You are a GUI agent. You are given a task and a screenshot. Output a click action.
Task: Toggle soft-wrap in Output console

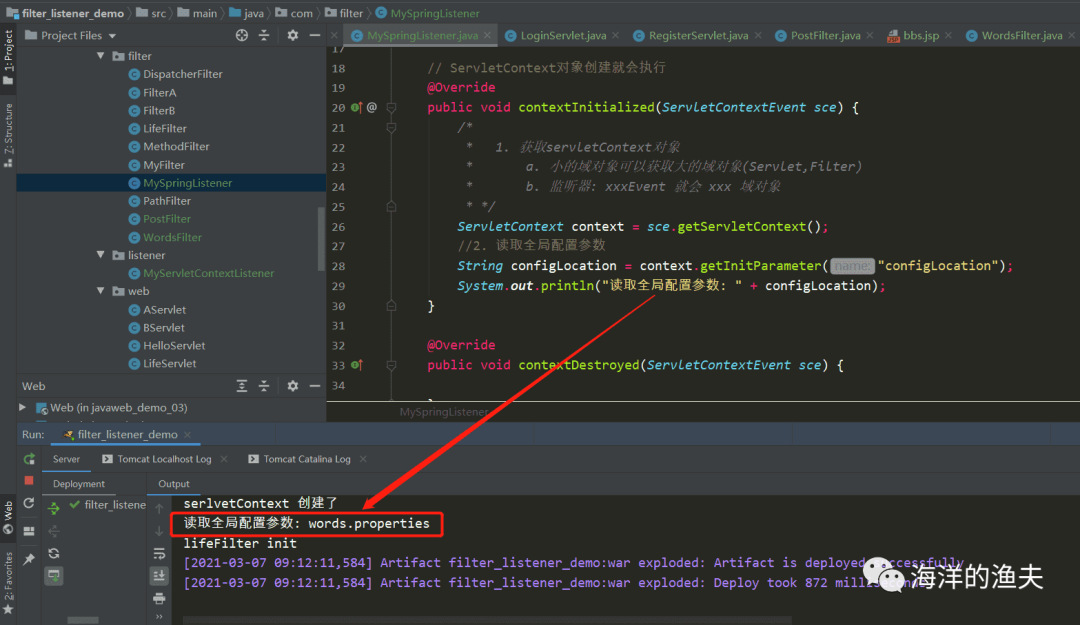coord(159,553)
